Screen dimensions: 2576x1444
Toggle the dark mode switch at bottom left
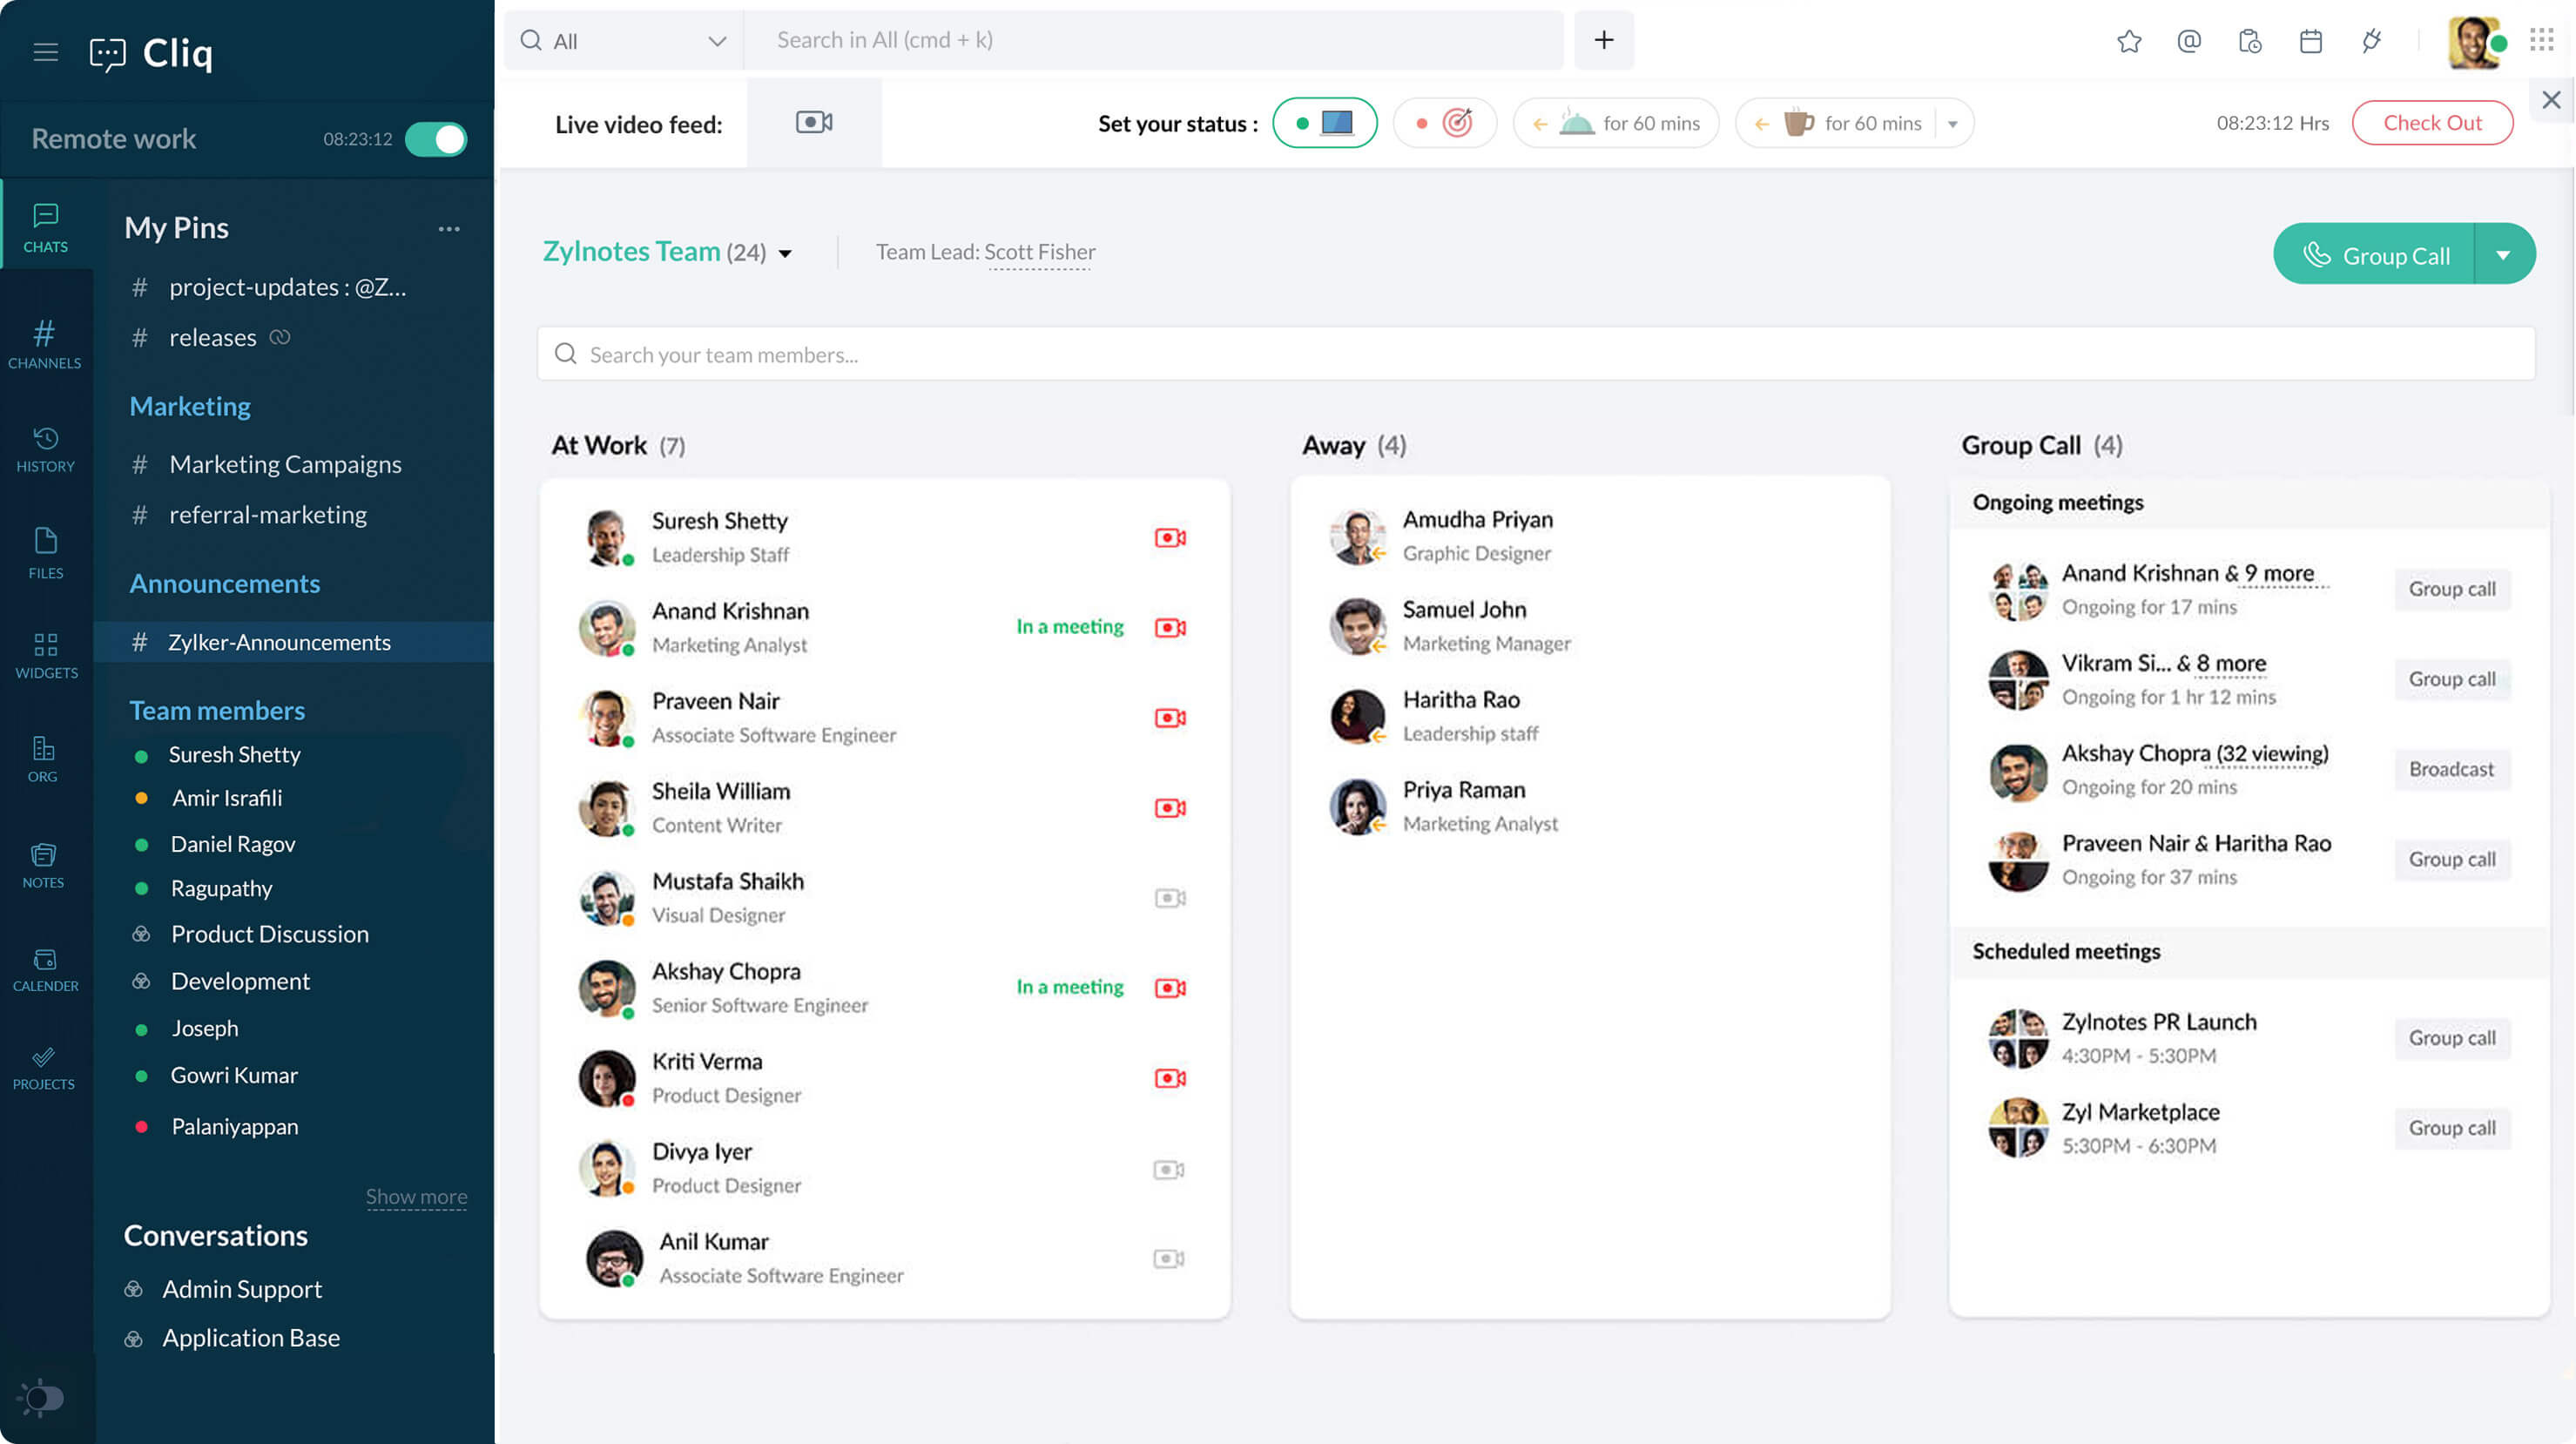point(42,1397)
